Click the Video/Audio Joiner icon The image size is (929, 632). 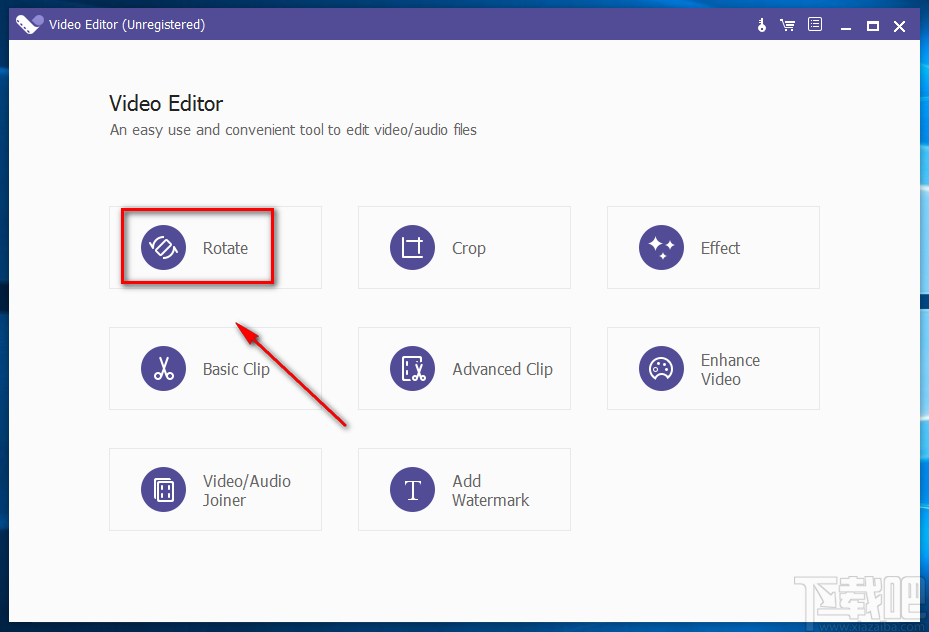pyautogui.click(x=164, y=489)
